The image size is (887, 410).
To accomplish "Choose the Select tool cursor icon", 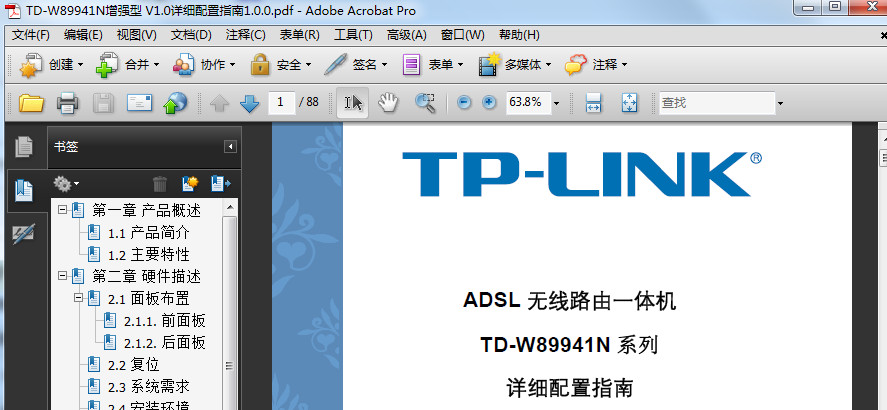I will (353, 102).
